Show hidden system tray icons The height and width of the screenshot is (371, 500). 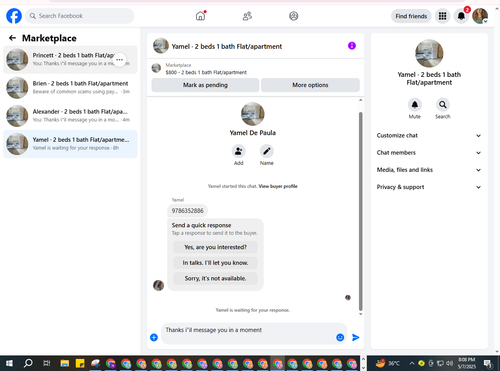tap(412, 363)
